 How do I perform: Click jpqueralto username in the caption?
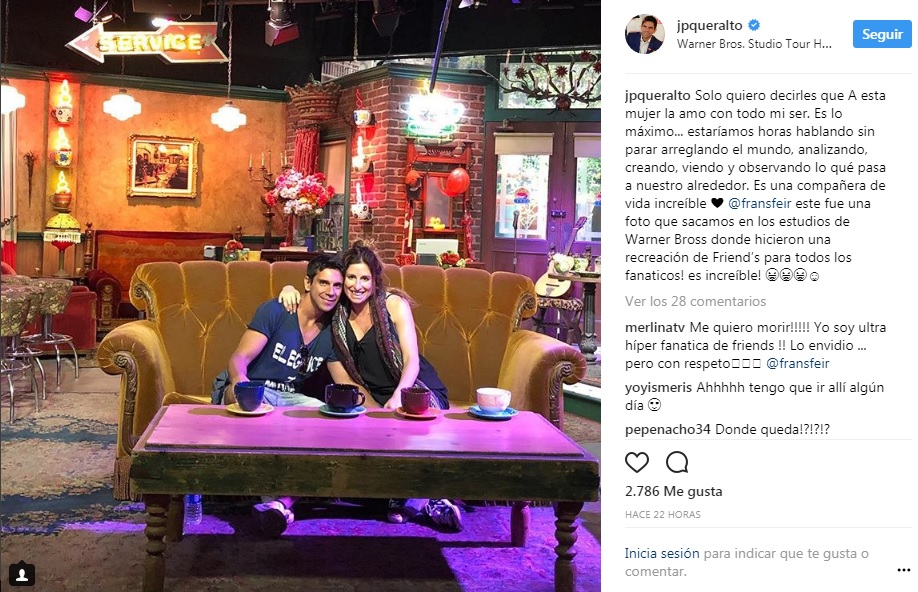coord(657,95)
